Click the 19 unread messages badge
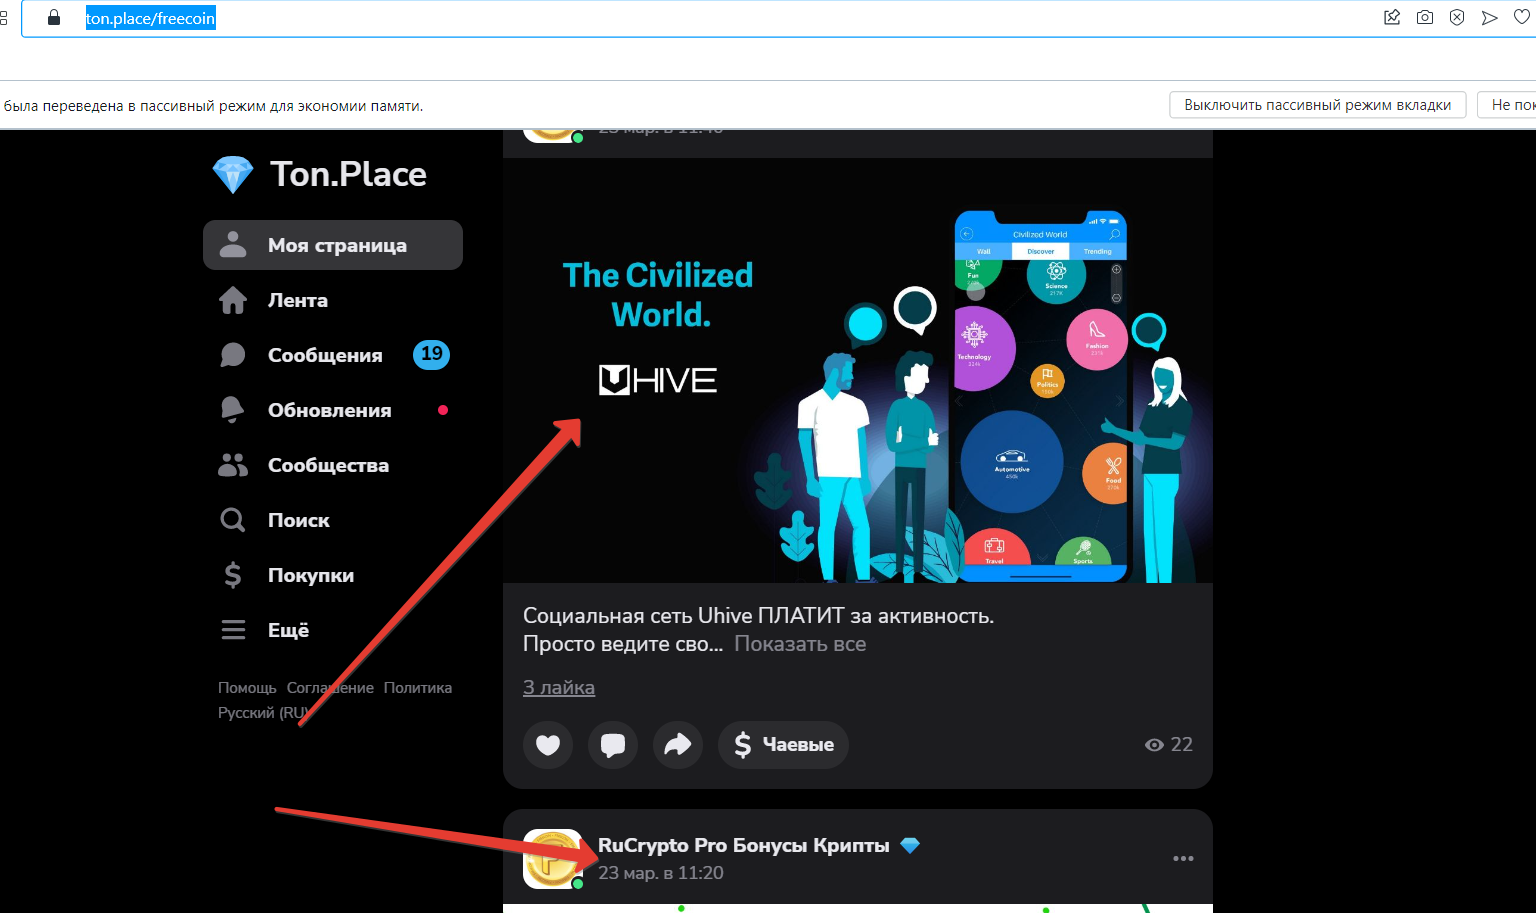Screen dimensions: 1536x913 point(432,354)
